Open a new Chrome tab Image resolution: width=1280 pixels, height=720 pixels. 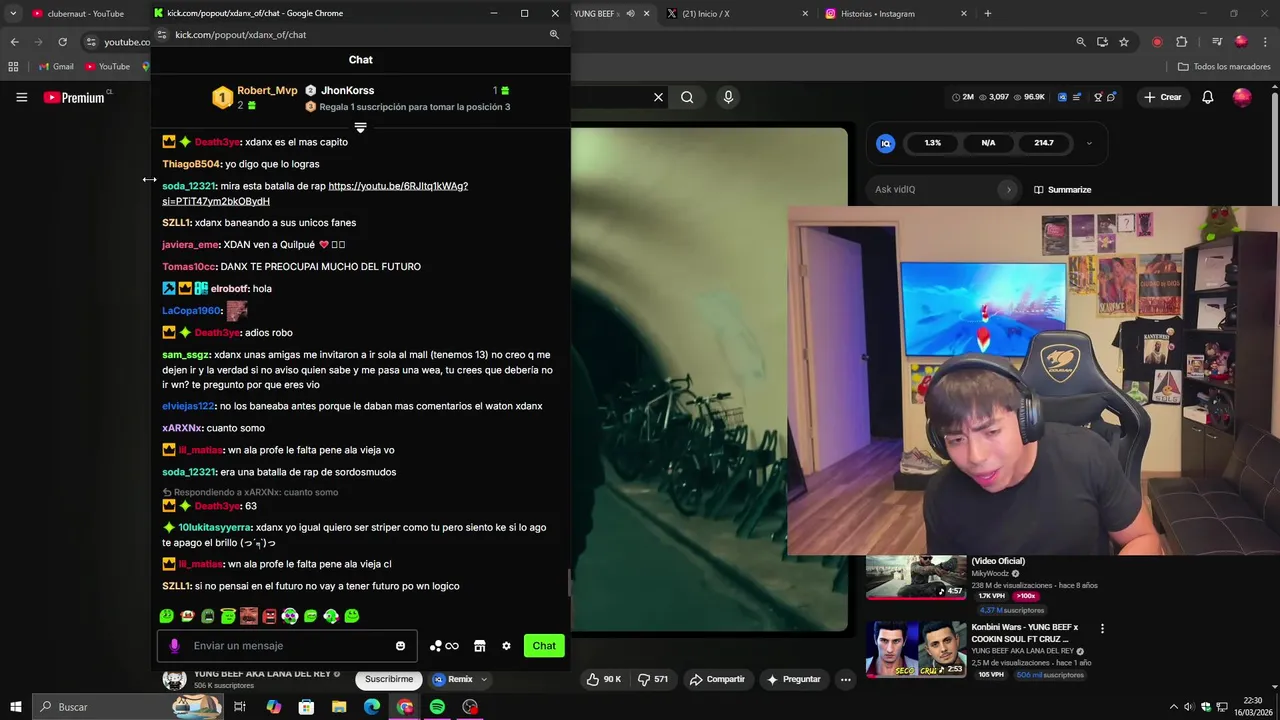988,14
